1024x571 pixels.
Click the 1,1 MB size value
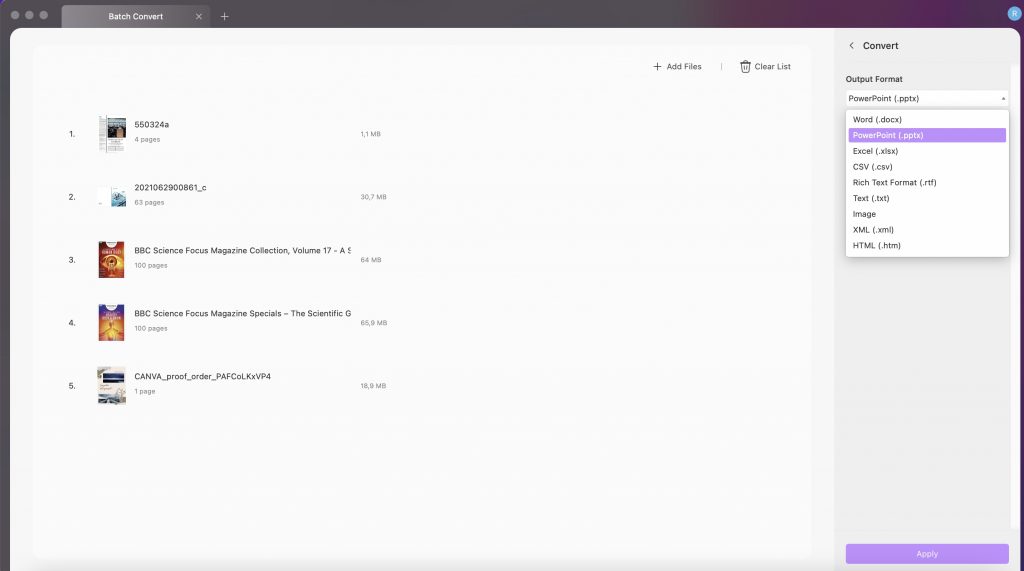[x=370, y=134]
